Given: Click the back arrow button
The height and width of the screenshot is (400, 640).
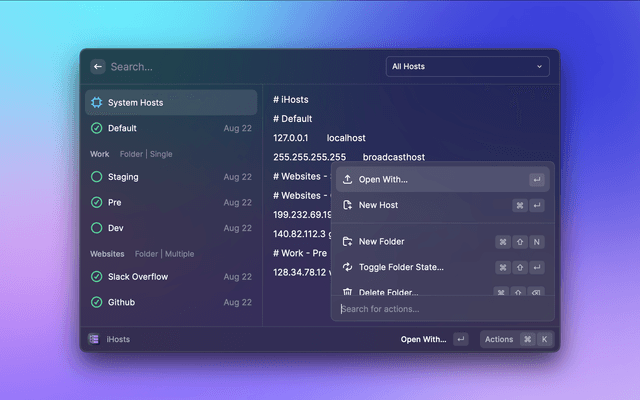Looking at the screenshot, I should point(98,67).
